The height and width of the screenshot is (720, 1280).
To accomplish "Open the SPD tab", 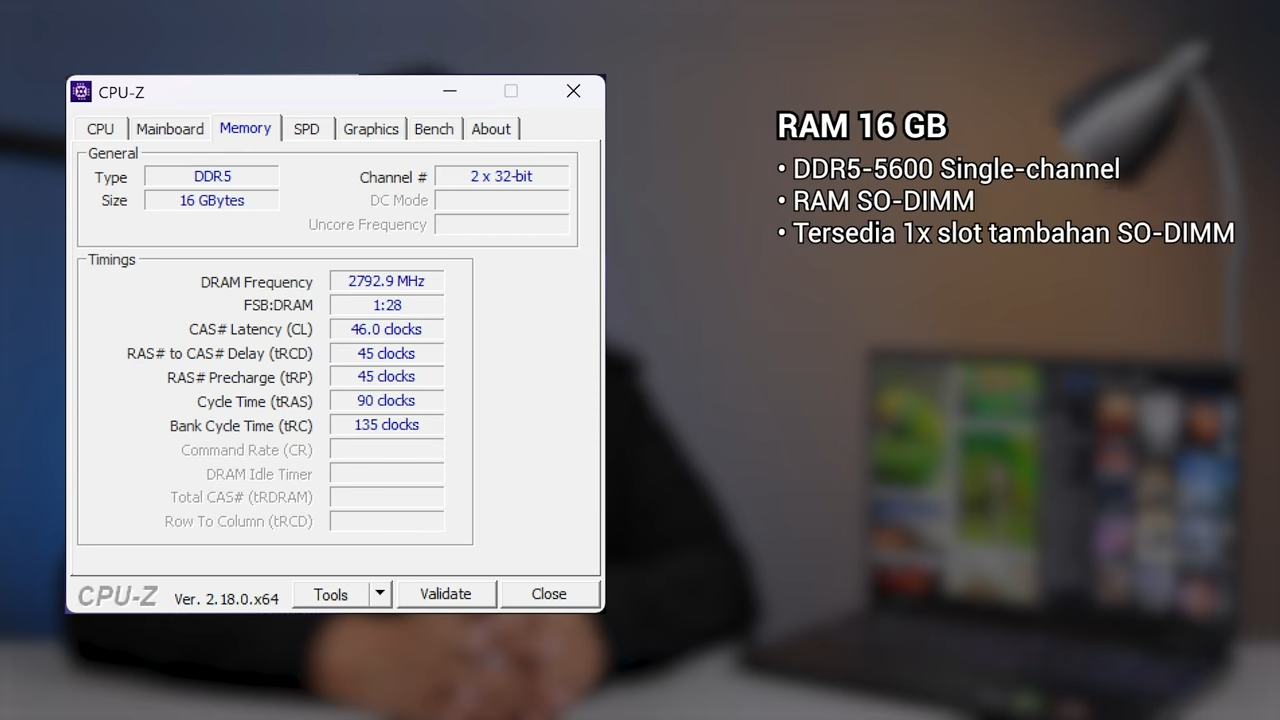I will click(306, 129).
